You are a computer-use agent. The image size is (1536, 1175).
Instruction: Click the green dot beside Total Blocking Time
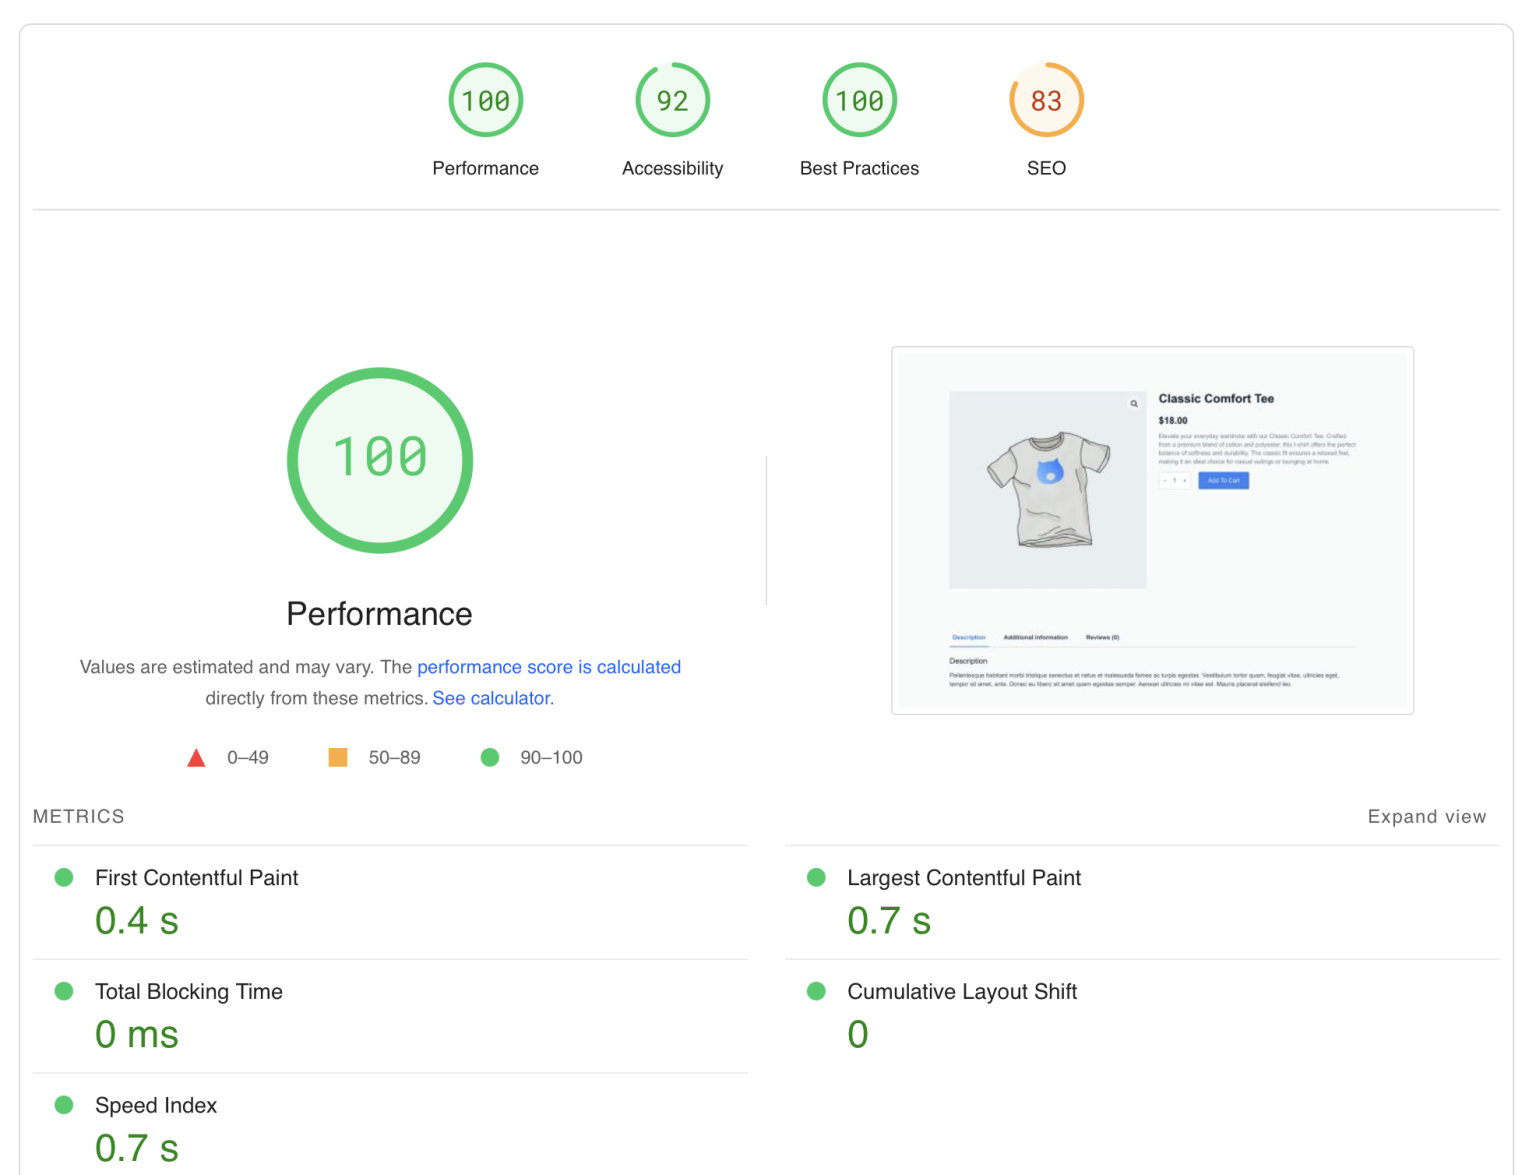coord(63,991)
